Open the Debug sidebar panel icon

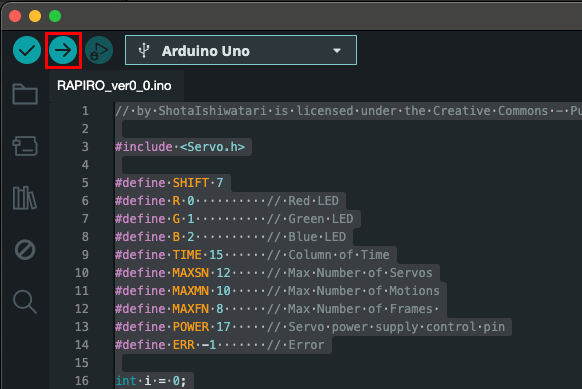tap(25, 249)
